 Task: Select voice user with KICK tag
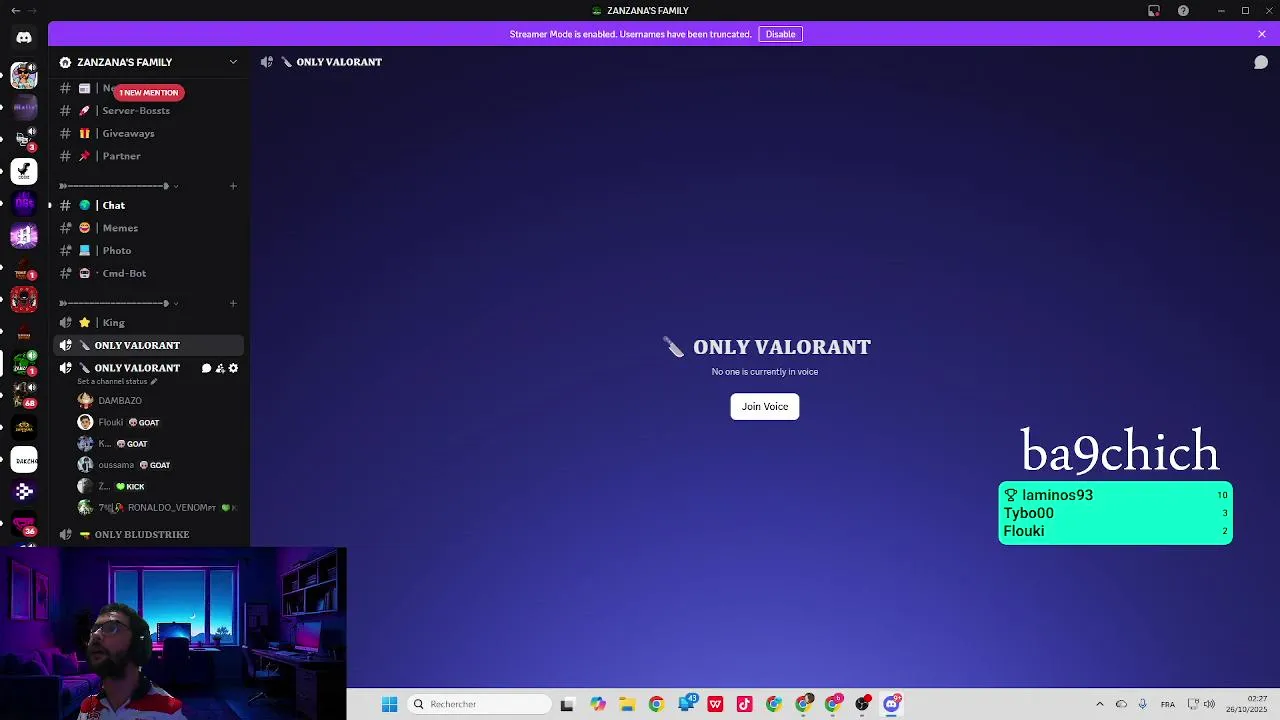click(x=158, y=487)
